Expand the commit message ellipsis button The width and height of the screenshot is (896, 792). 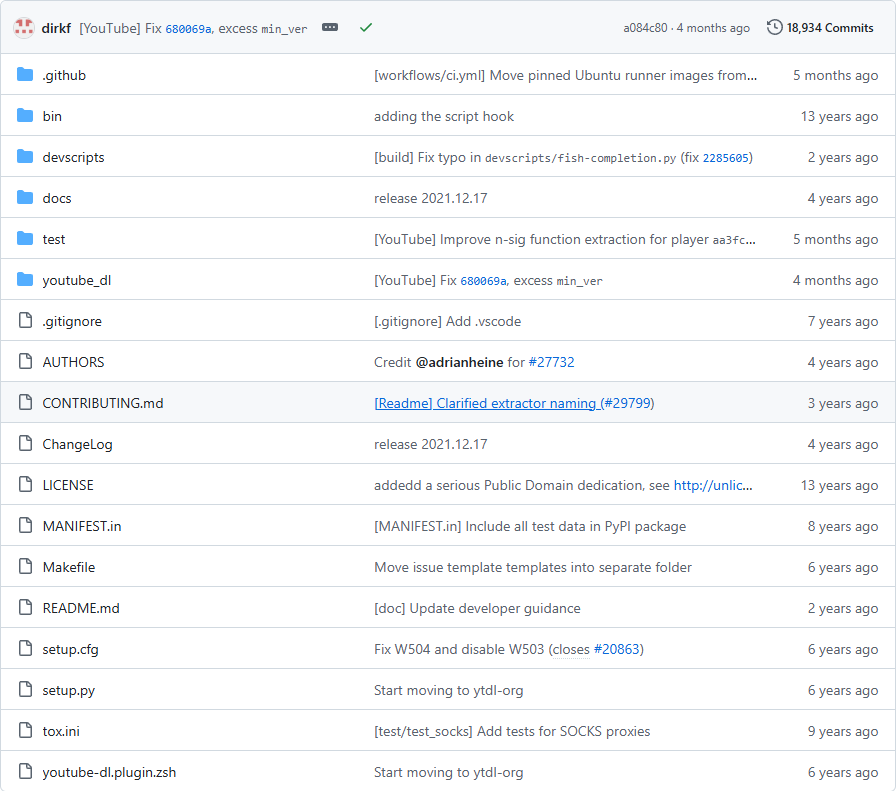click(x=330, y=28)
